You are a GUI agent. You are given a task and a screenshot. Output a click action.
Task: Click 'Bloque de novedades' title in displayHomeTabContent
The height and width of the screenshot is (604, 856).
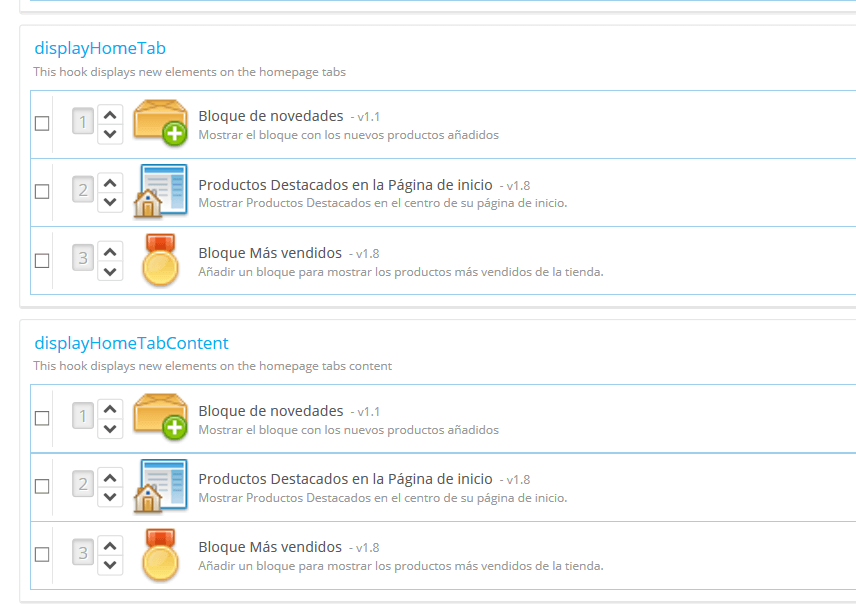pos(271,411)
